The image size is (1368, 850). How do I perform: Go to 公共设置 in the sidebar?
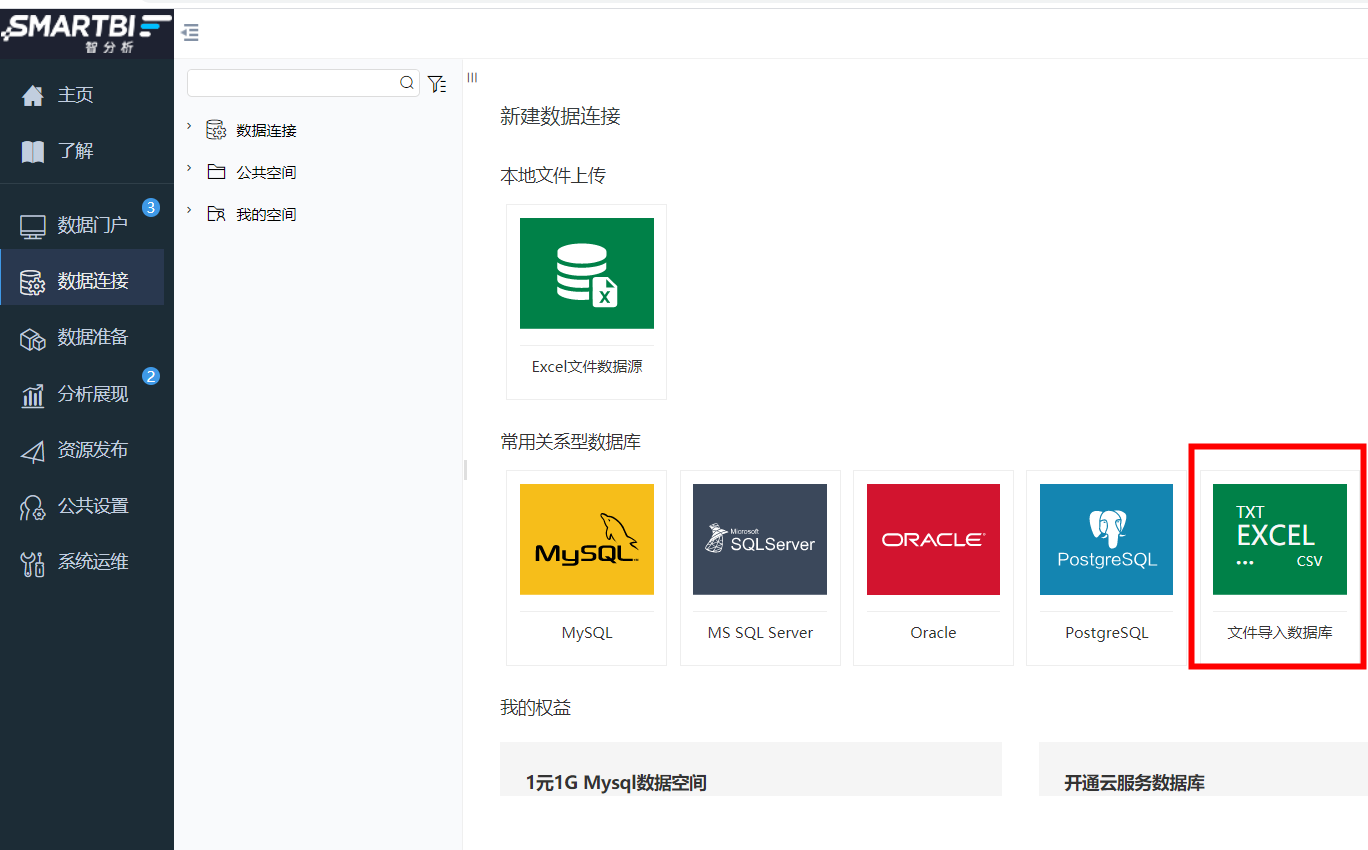93,507
